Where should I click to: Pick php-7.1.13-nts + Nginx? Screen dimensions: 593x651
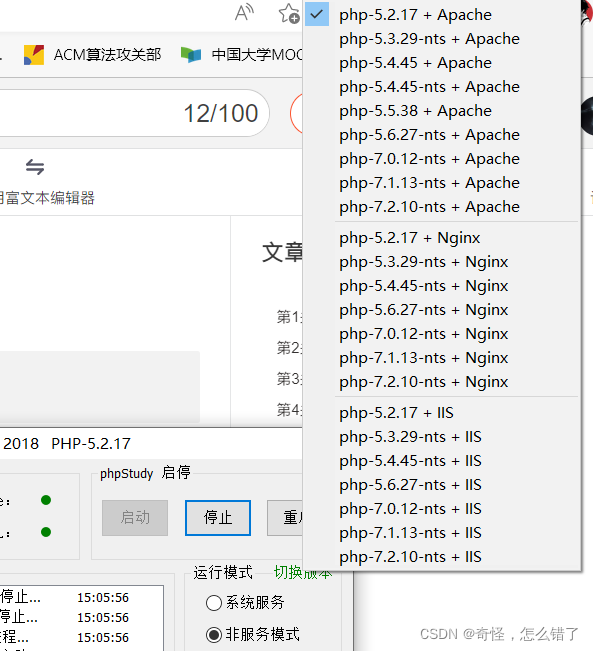pos(441,358)
